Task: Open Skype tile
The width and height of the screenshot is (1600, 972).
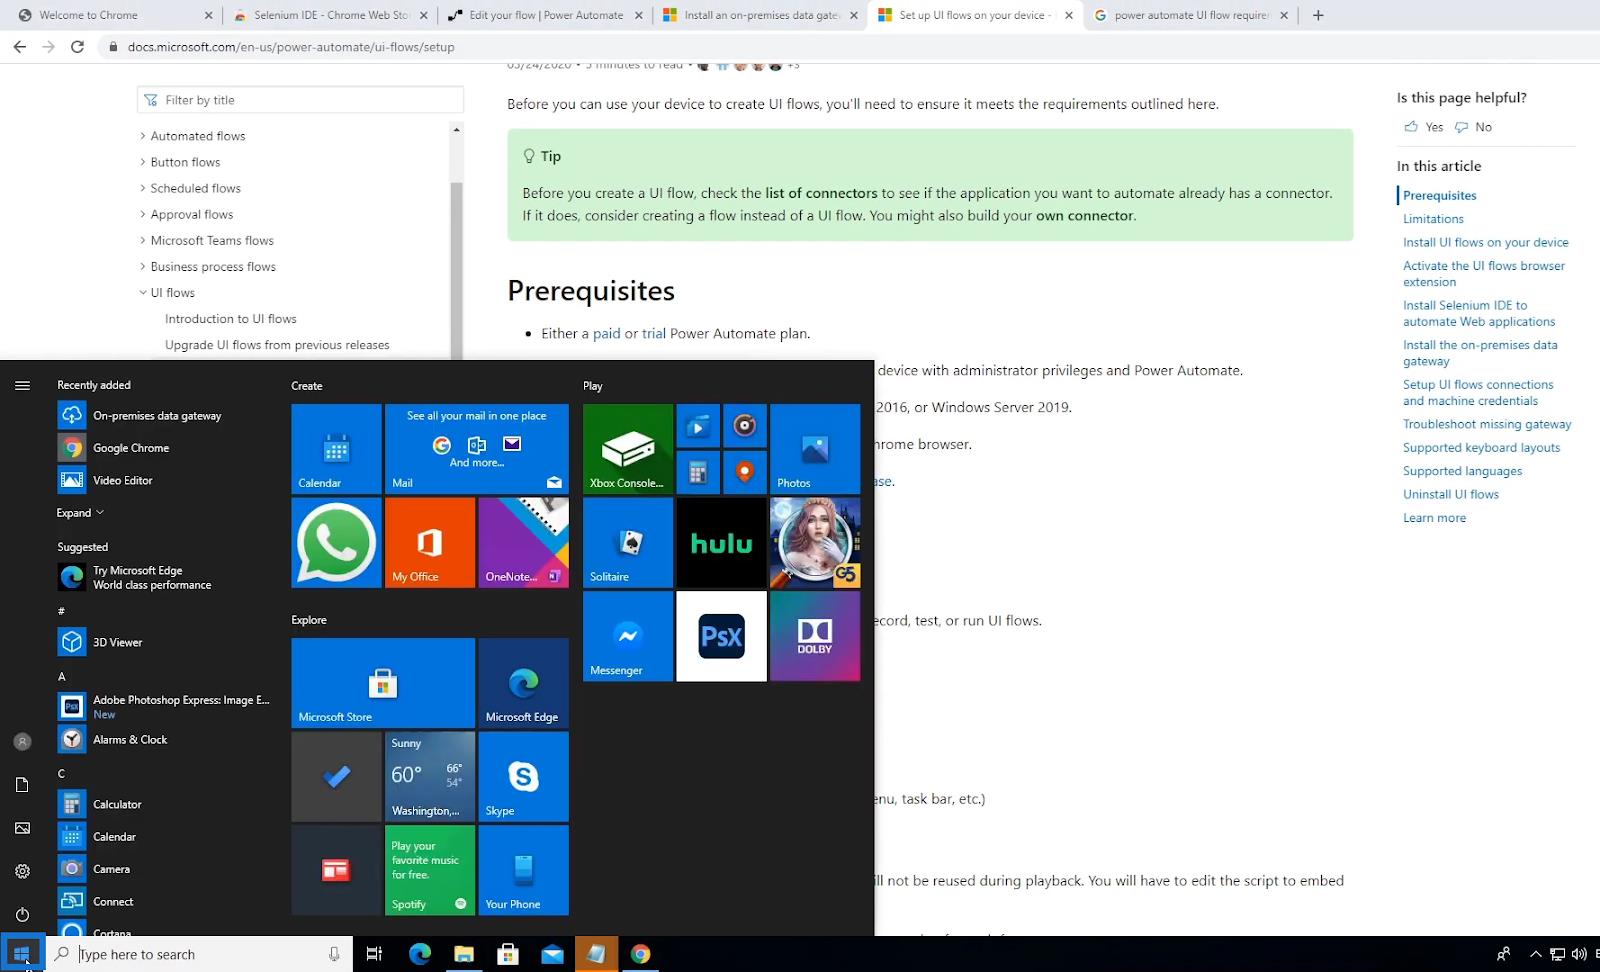Action: click(x=523, y=776)
